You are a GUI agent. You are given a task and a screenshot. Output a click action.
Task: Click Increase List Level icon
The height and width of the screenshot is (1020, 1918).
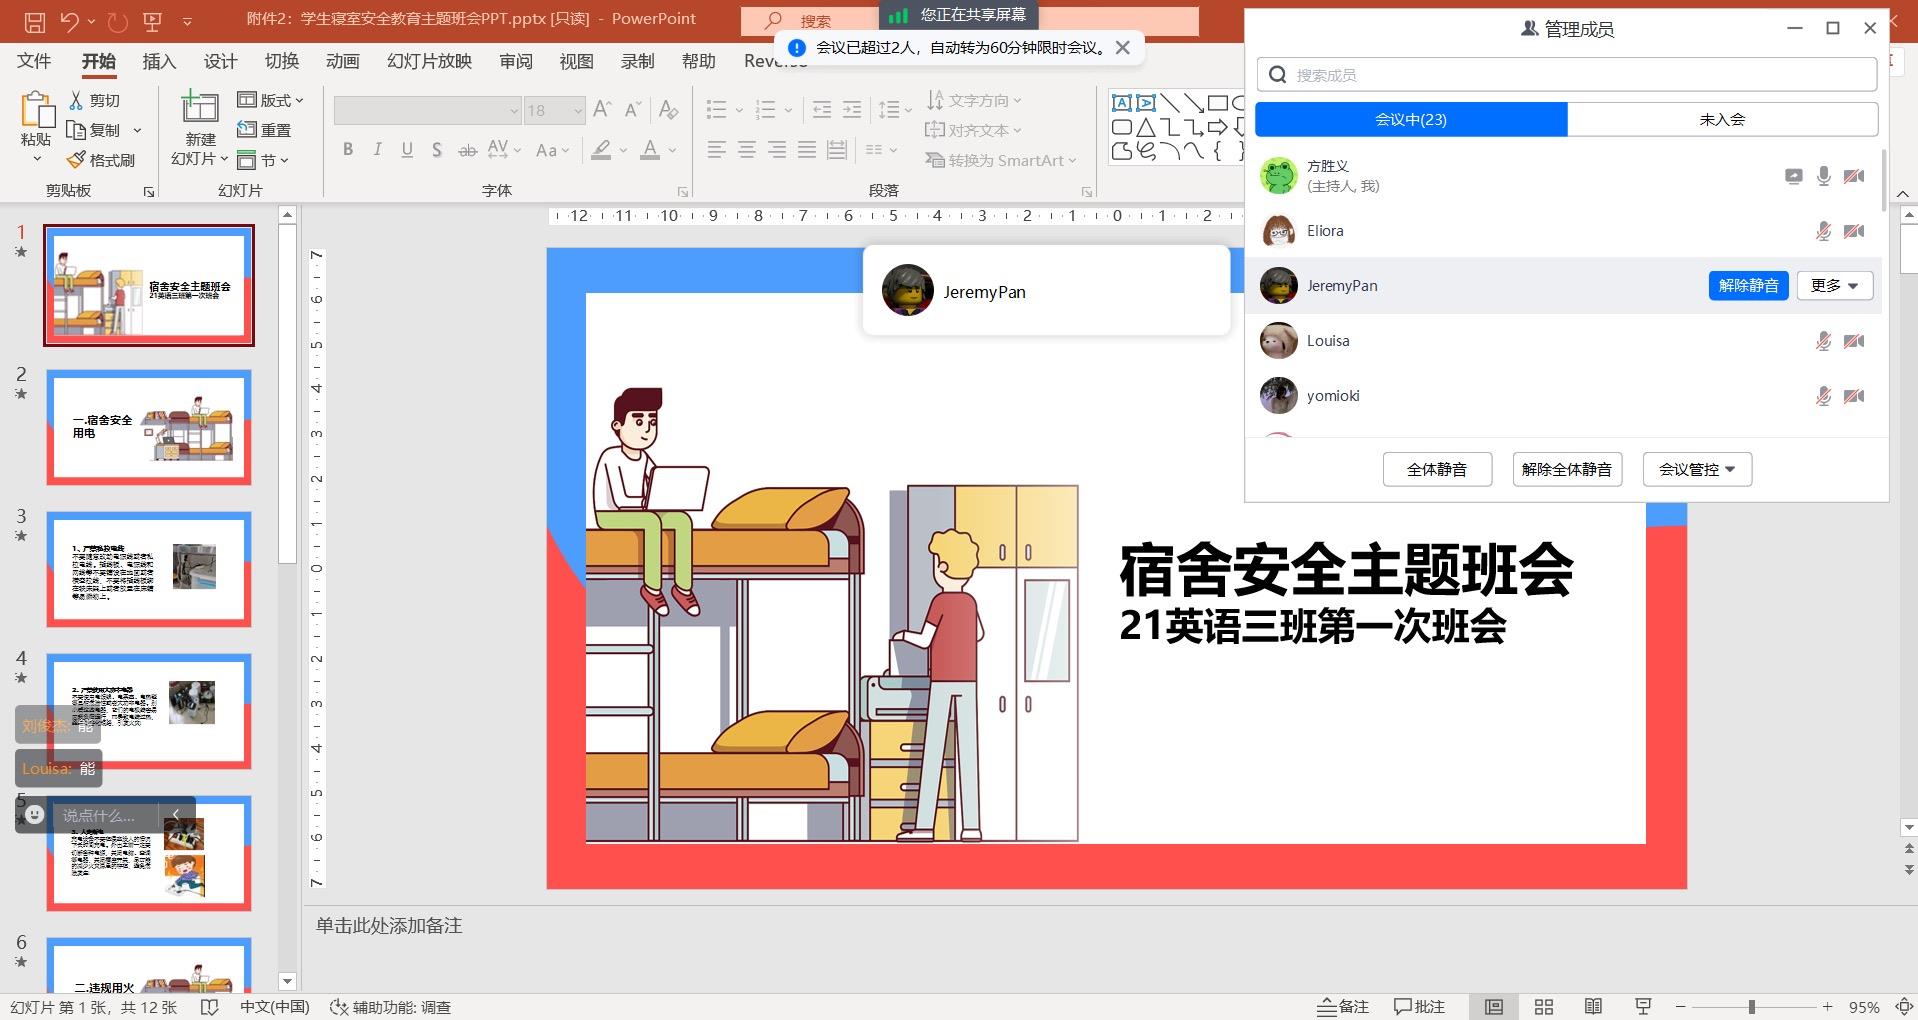click(852, 109)
